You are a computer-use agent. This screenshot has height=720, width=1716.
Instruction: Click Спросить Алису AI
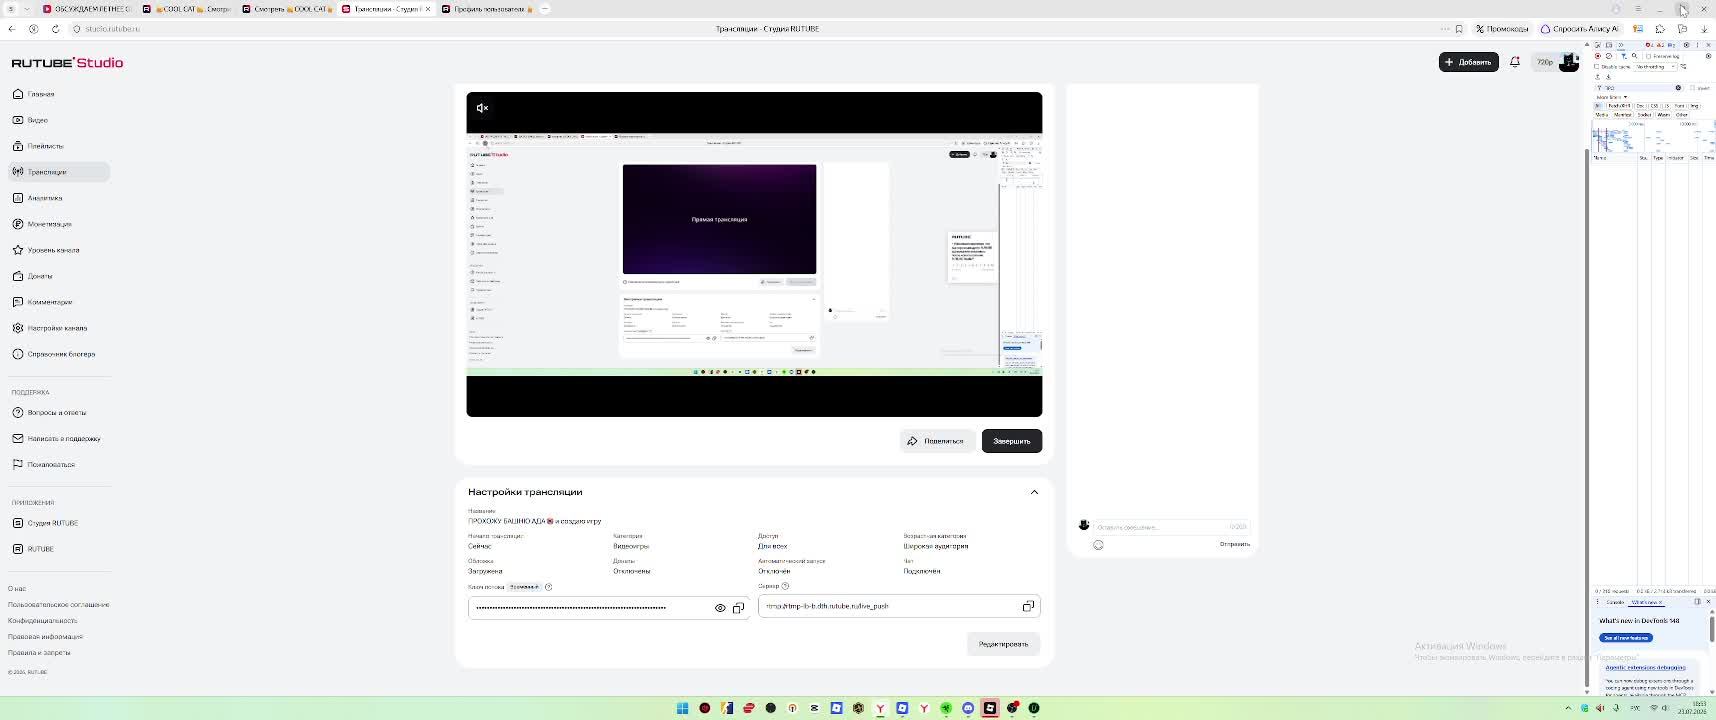point(1579,29)
